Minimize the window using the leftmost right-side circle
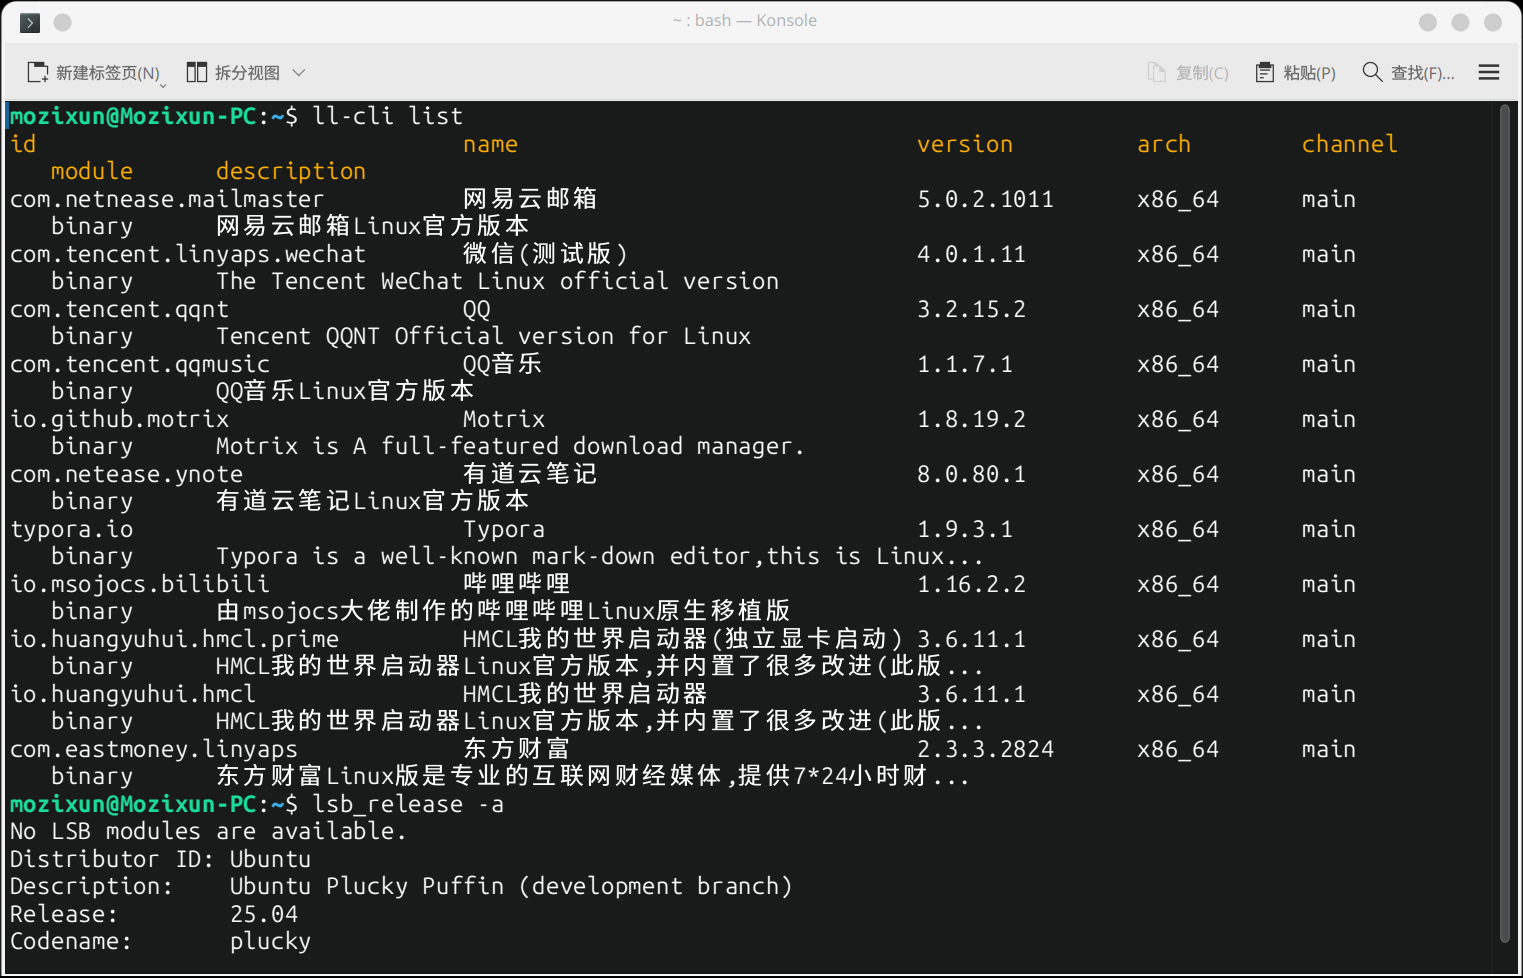This screenshot has height=978, width=1523. point(1428,22)
